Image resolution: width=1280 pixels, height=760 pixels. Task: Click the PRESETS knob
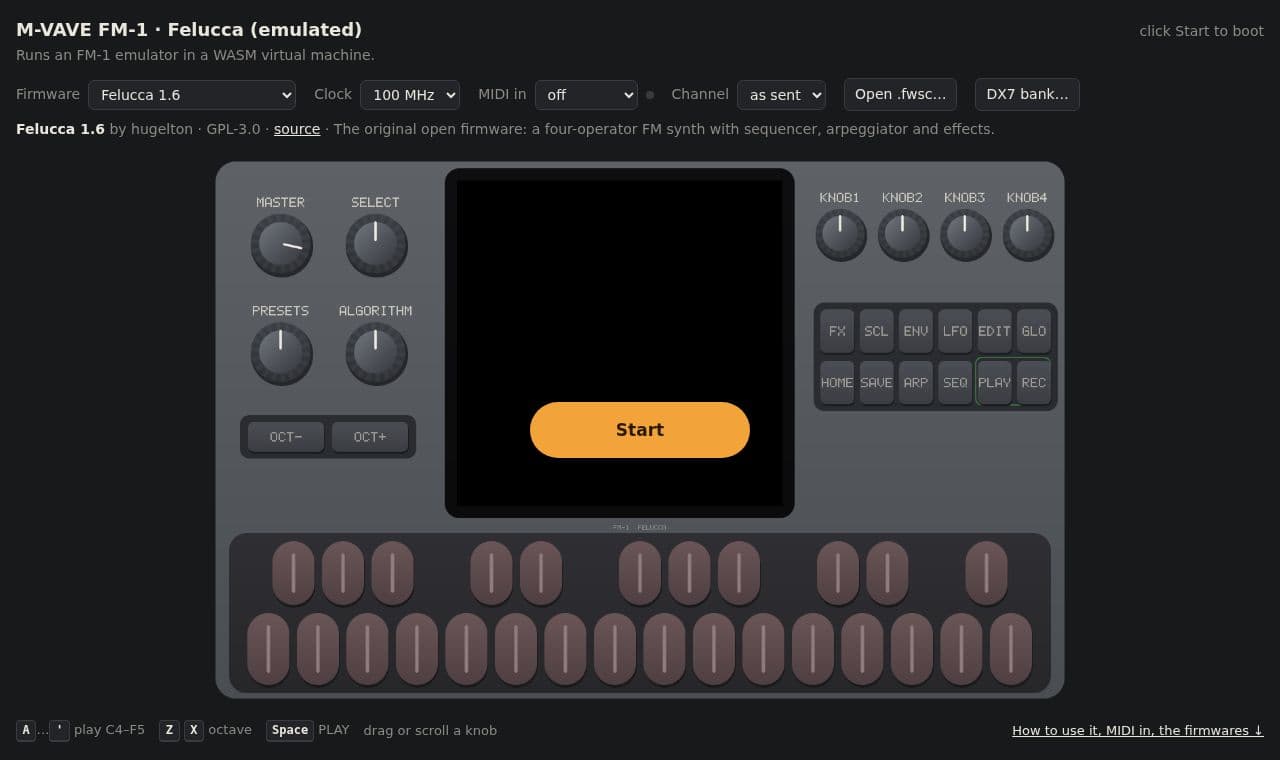coord(281,354)
